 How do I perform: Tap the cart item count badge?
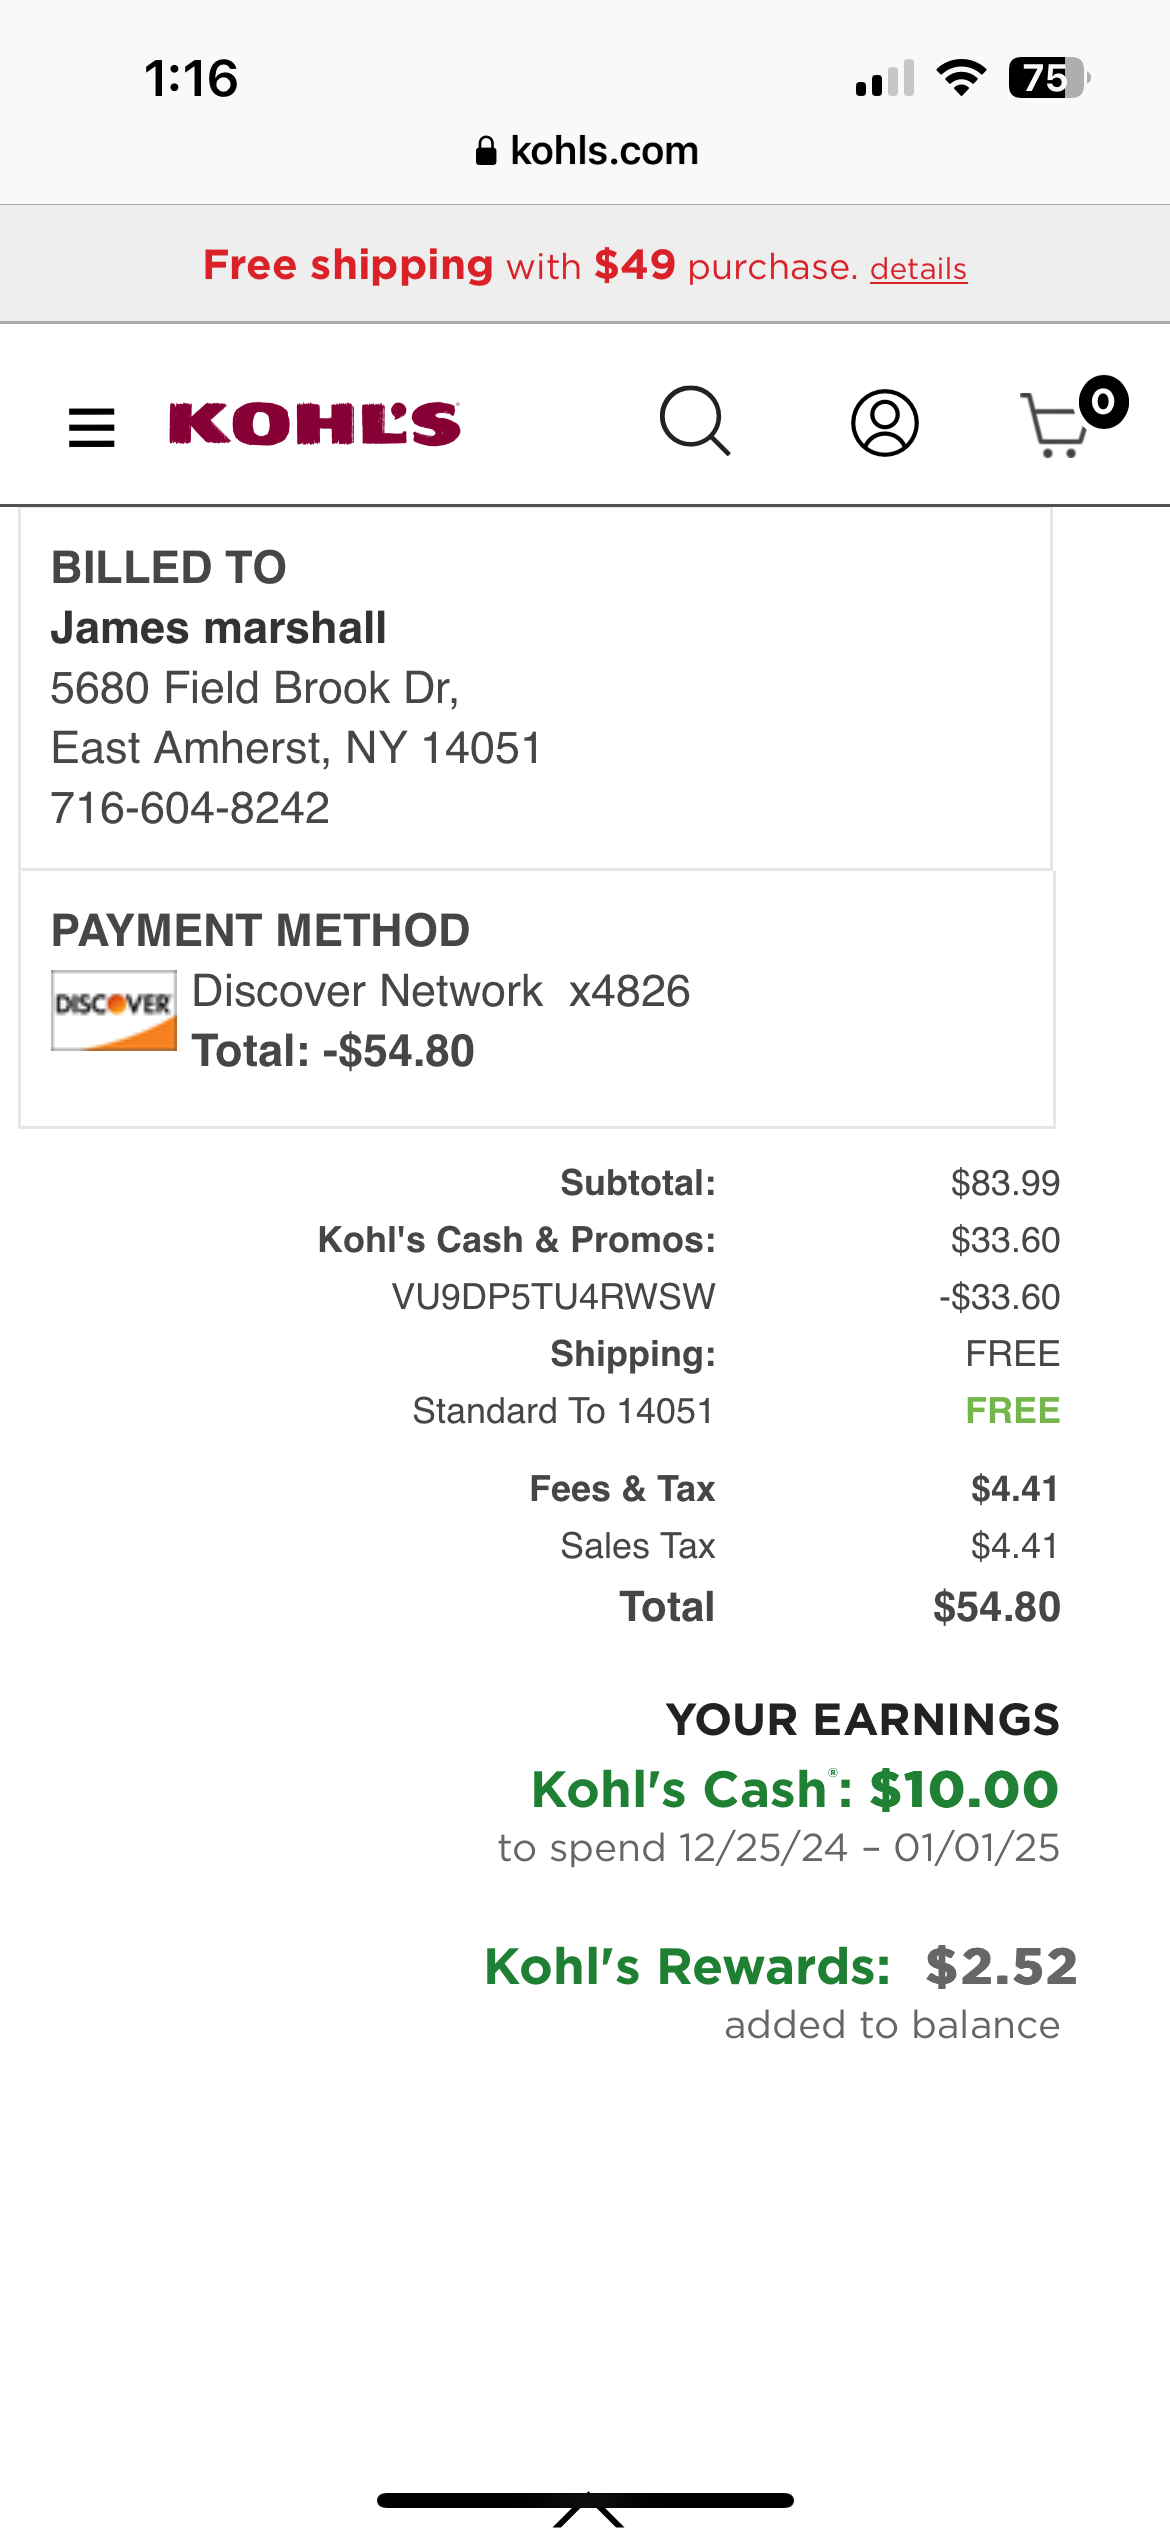click(x=1103, y=402)
